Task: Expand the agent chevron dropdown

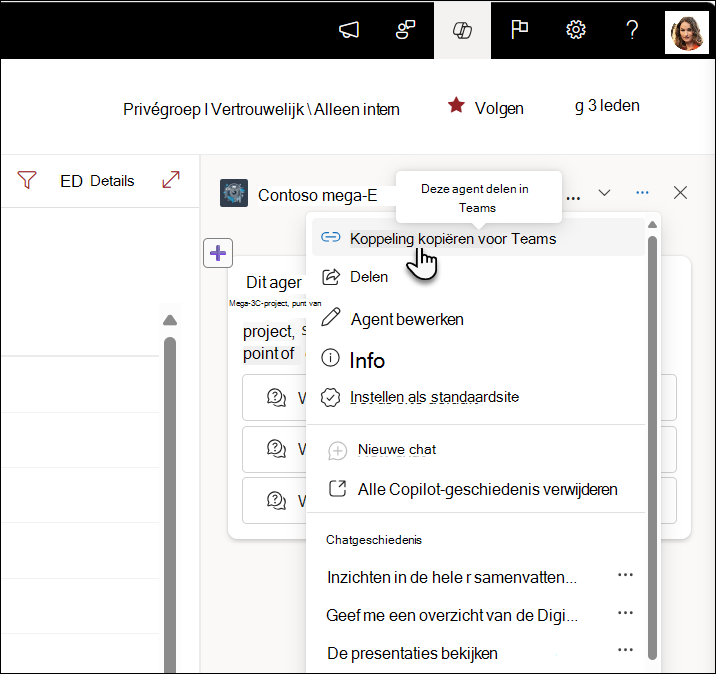Action: pos(605,193)
